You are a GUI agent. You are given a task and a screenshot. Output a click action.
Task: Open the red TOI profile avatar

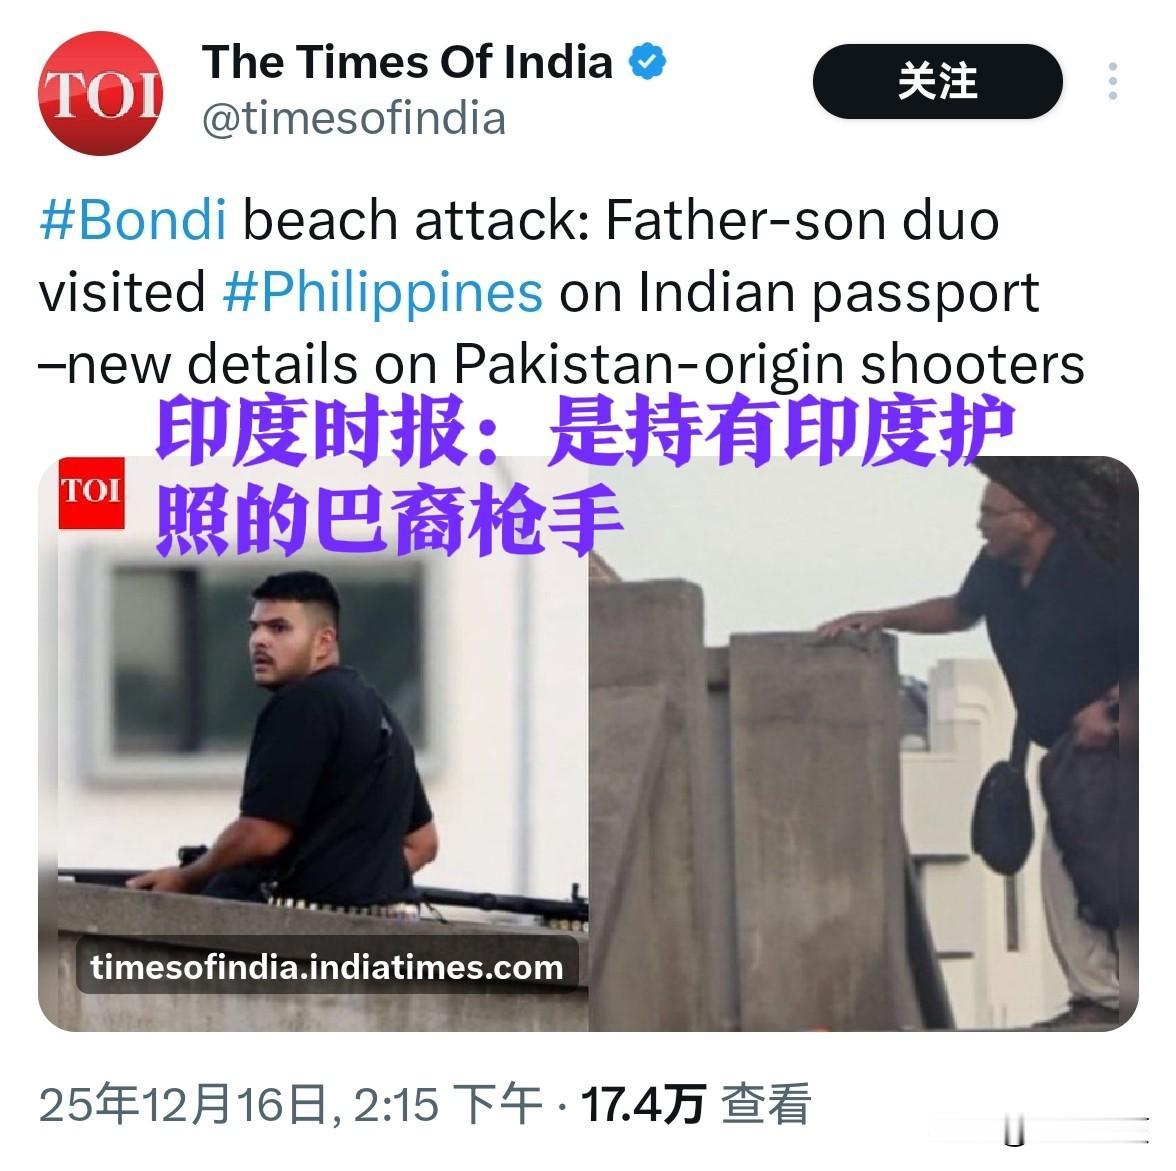pyautogui.click(x=100, y=93)
